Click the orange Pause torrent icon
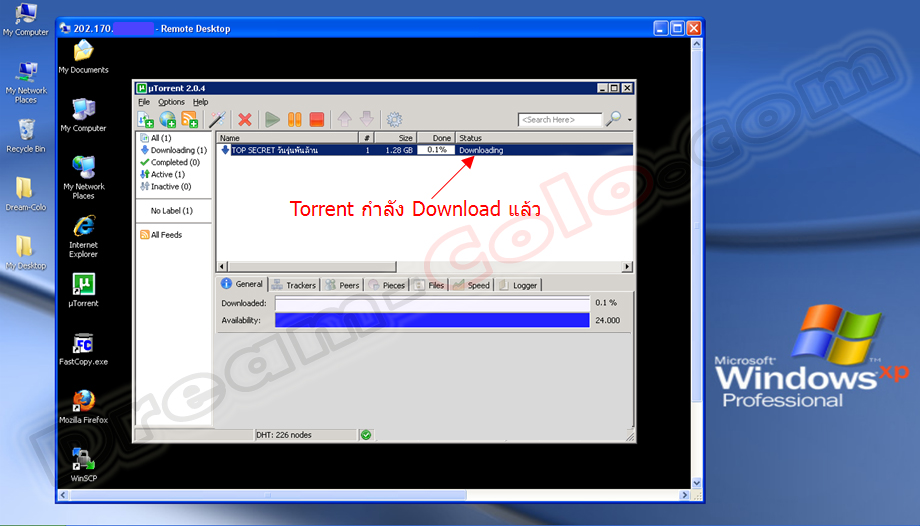The width and height of the screenshot is (920, 526). point(295,120)
